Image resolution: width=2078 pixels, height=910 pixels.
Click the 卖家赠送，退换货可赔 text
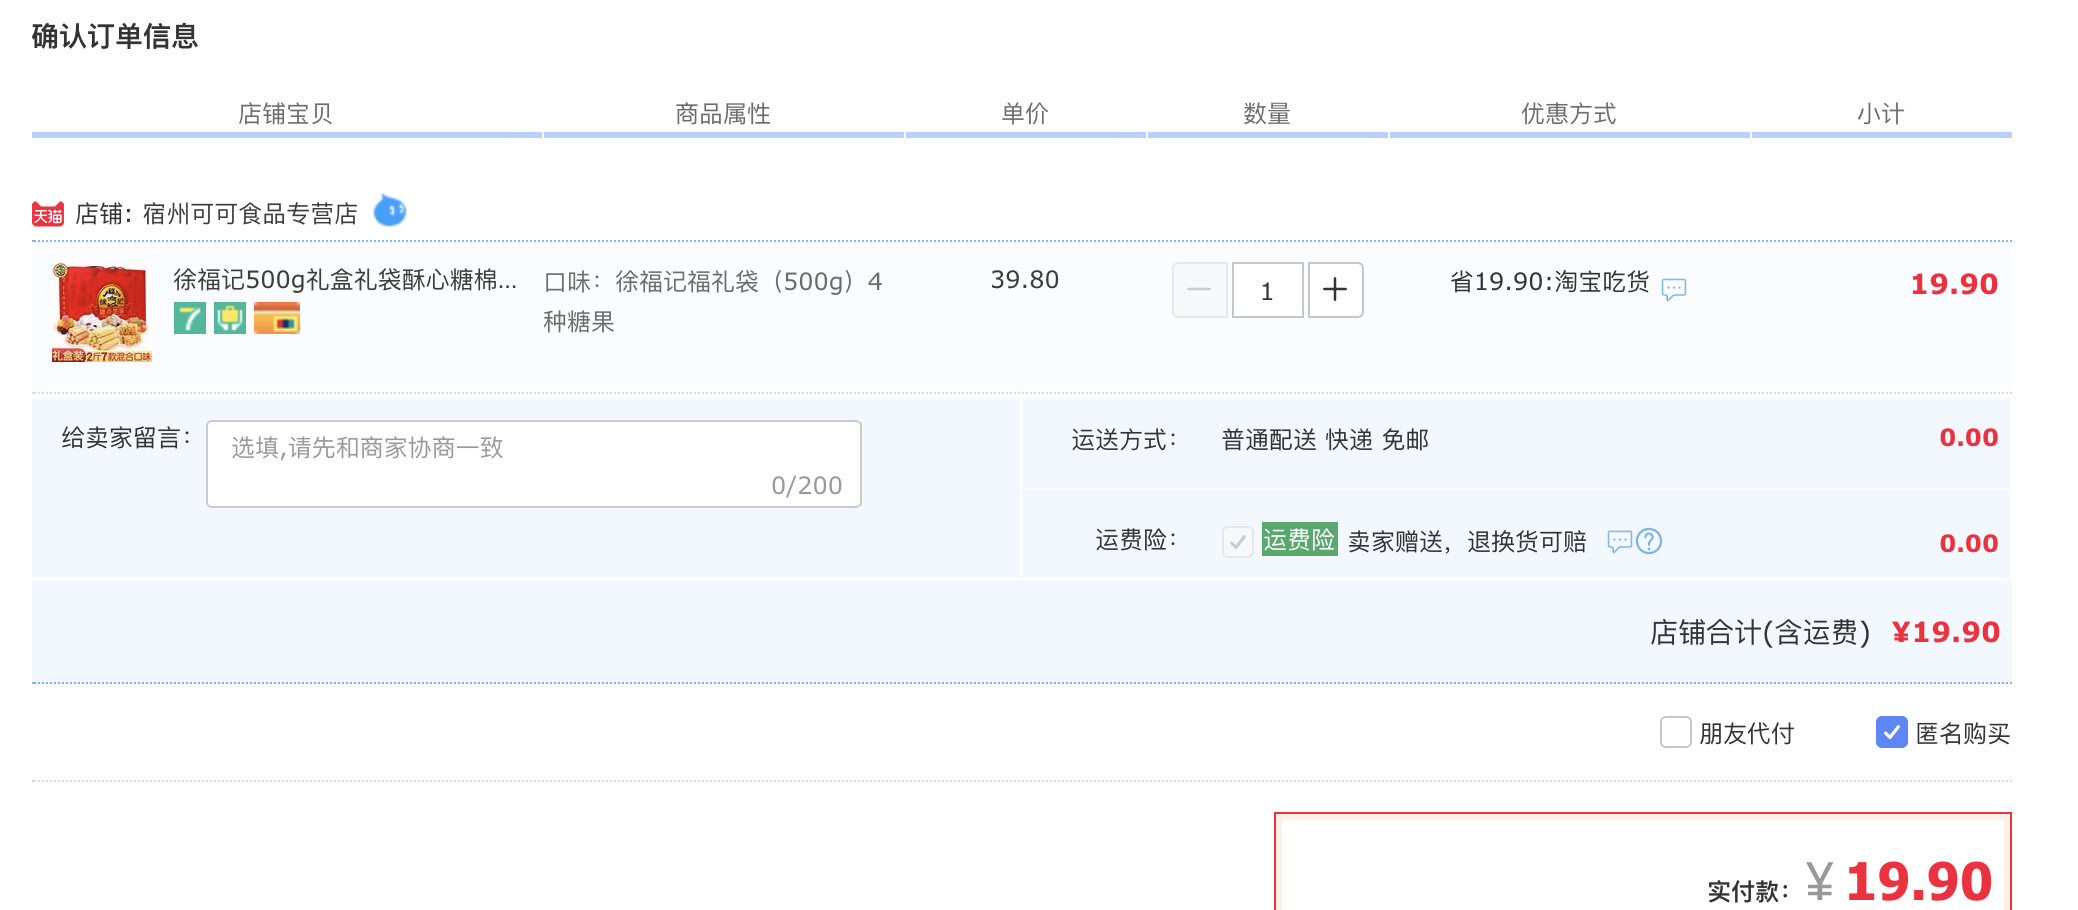pos(1467,542)
